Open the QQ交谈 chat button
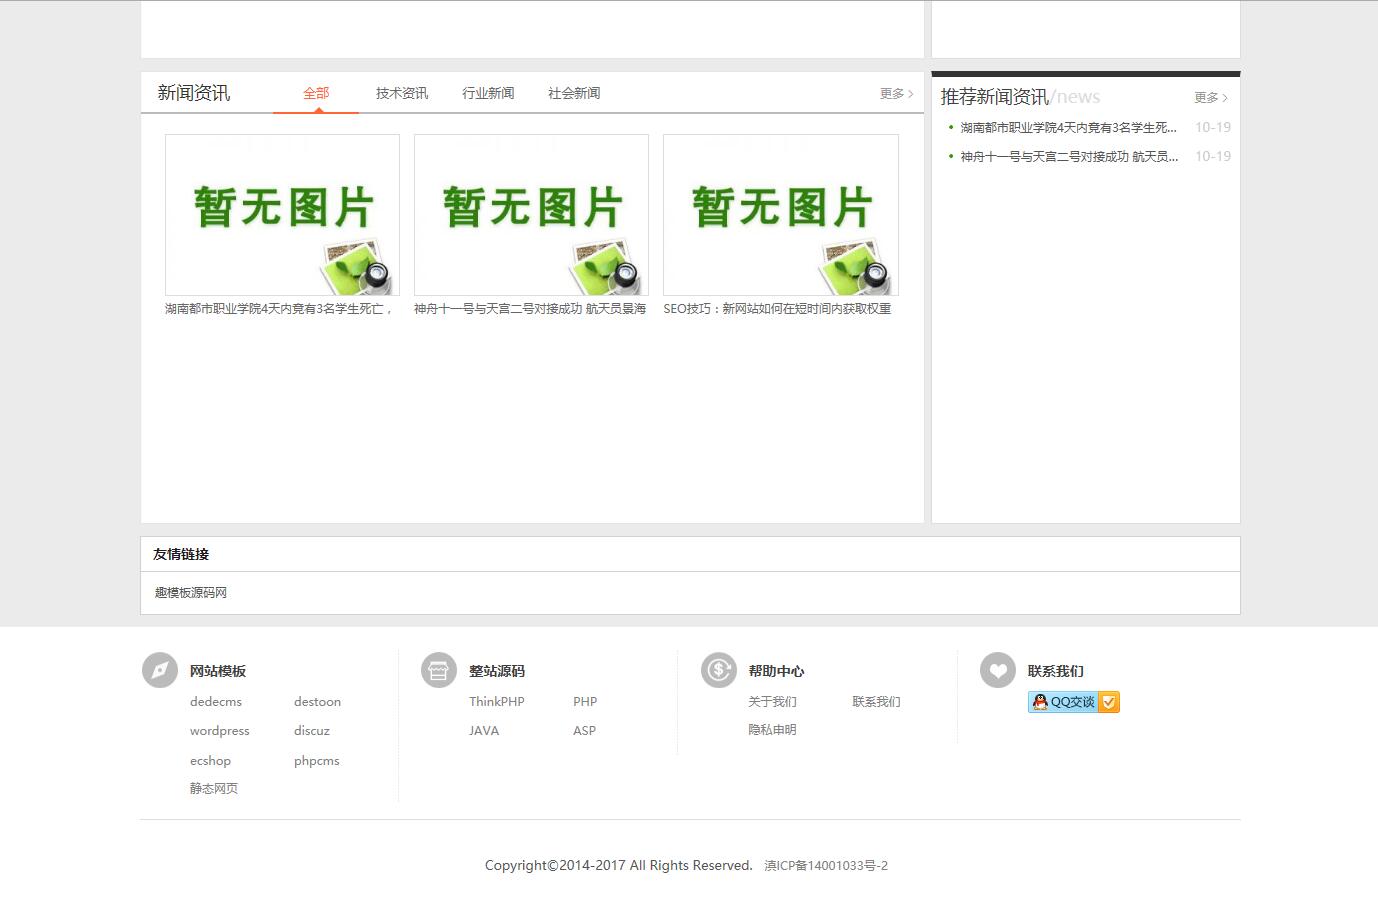Screen dimensions: 1378x913 (1074, 702)
